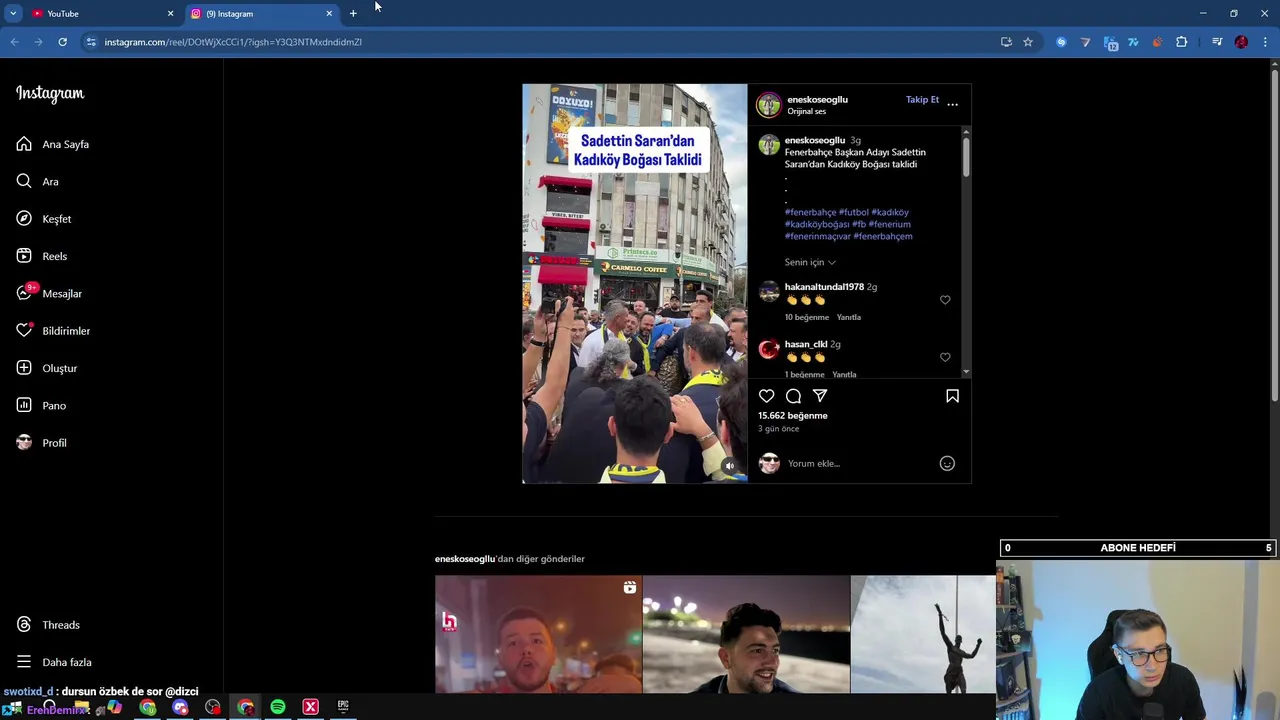The width and height of the screenshot is (1280, 720).
Task: Open Reels from sidebar
Action: coord(42,256)
